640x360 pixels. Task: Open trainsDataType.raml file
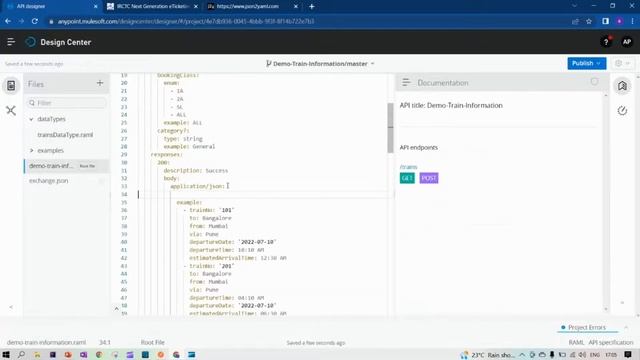pos(65,135)
